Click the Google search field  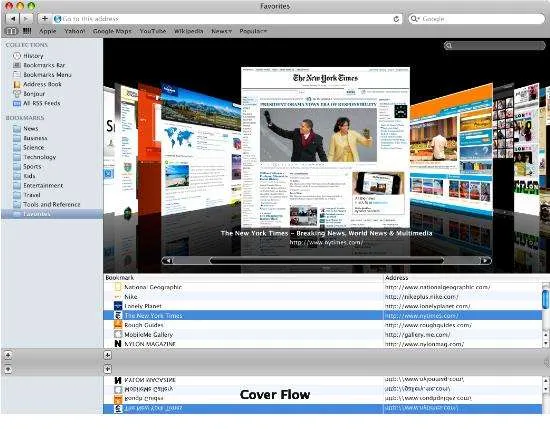[477, 19]
